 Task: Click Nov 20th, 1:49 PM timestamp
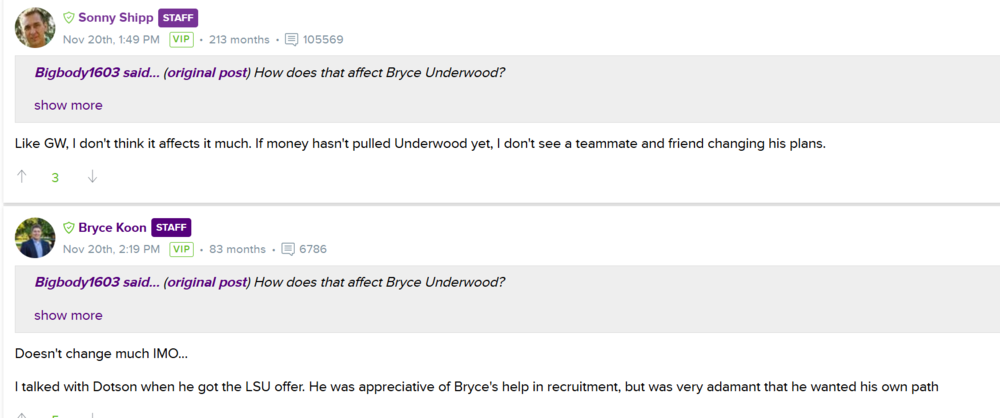pos(111,40)
